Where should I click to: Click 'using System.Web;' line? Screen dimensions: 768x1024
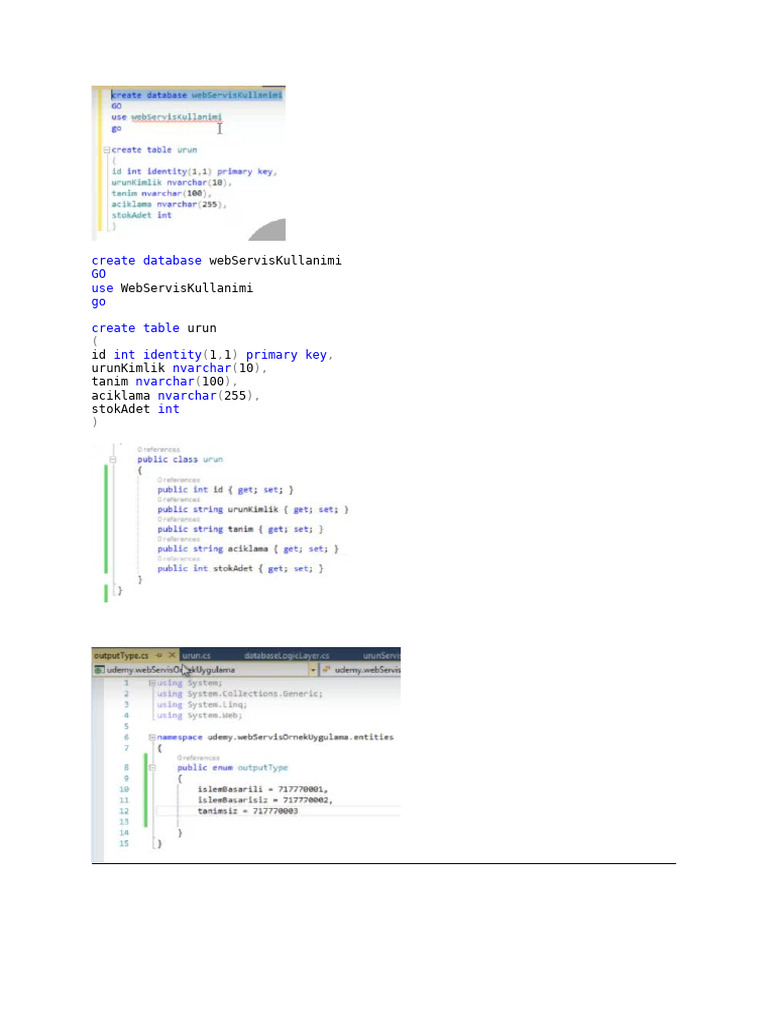tap(199, 716)
